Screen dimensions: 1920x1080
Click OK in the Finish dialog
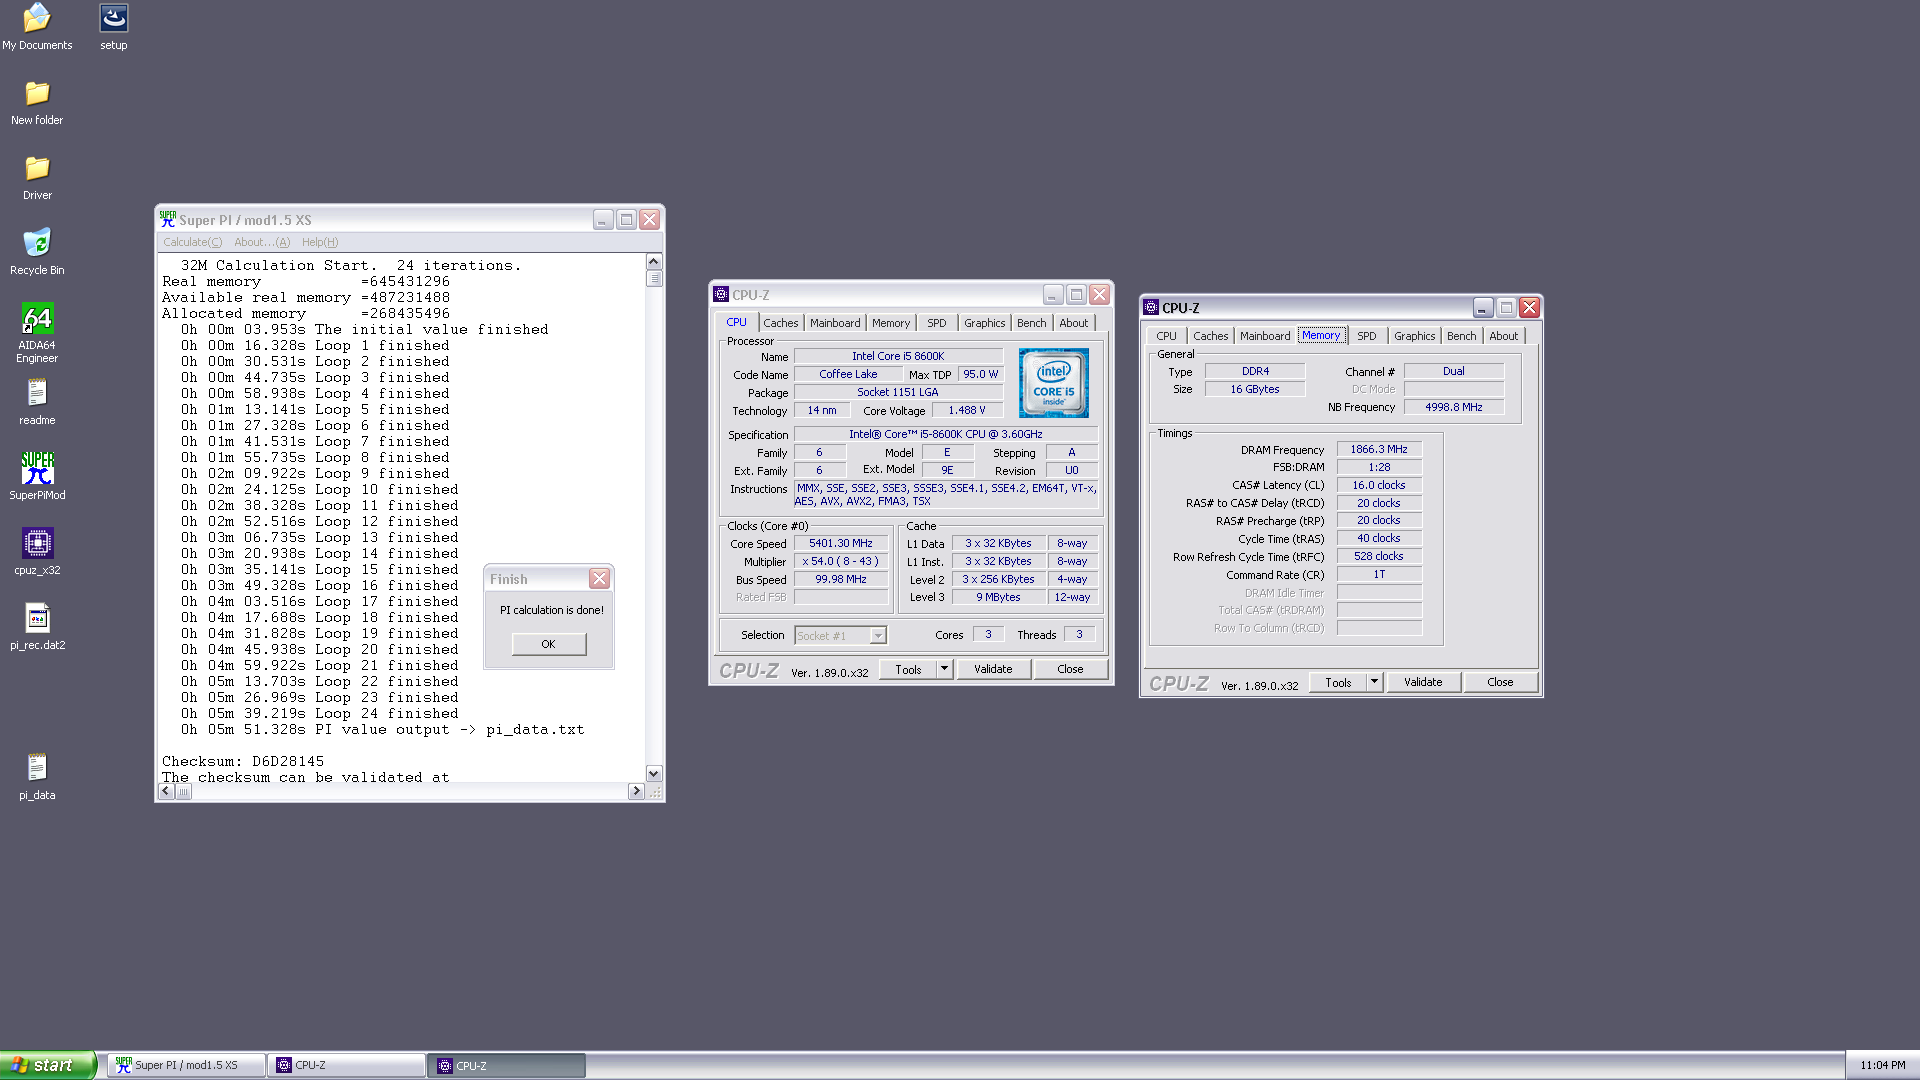coord(548,644)
